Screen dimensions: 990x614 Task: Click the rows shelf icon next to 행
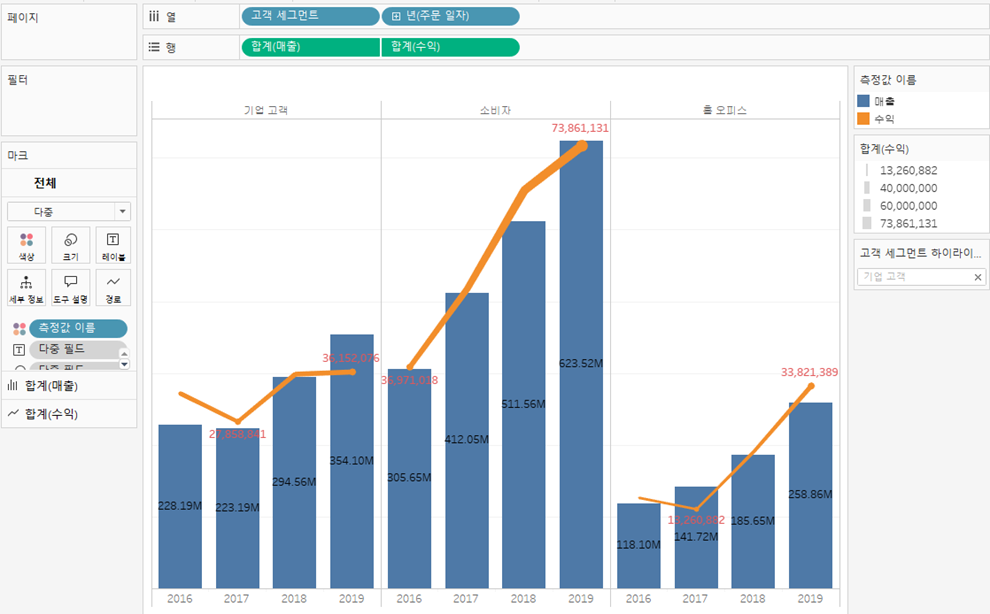coord(154,47)
